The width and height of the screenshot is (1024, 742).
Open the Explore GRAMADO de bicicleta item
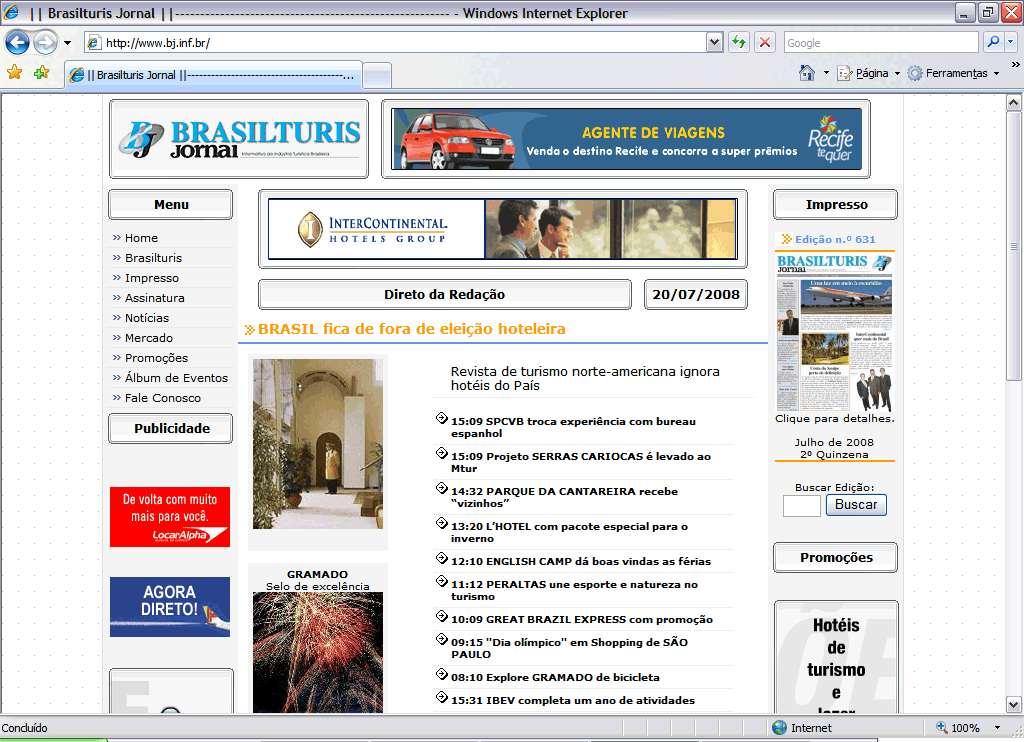(555, 677)
